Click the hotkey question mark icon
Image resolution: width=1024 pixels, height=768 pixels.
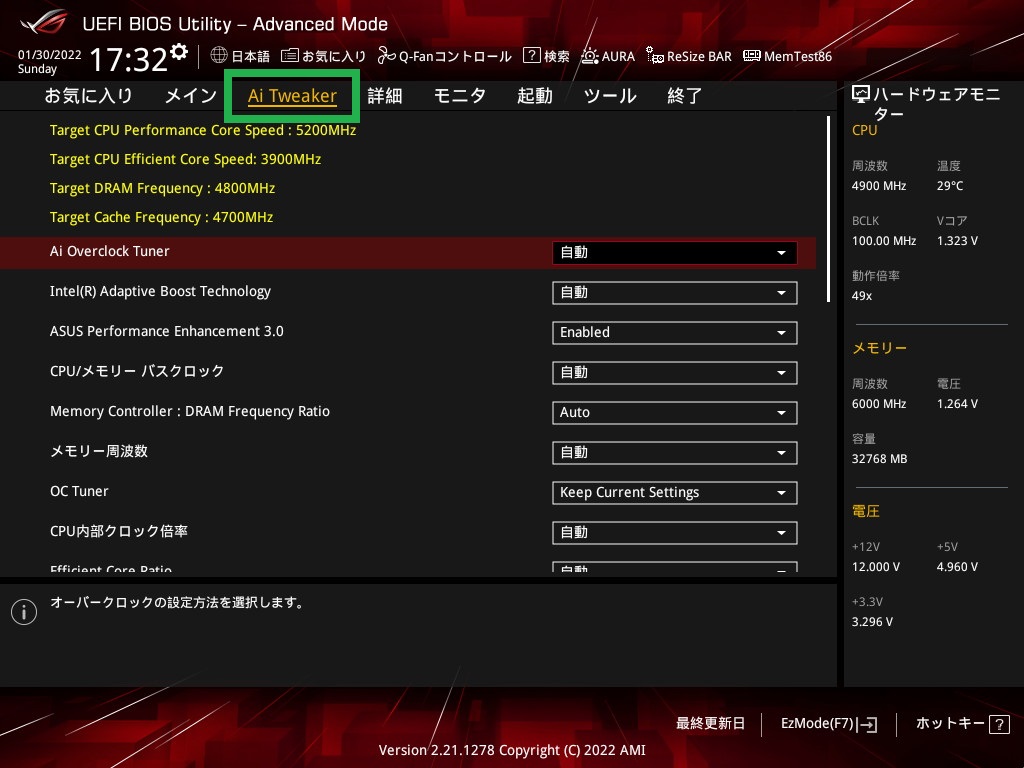999,724
